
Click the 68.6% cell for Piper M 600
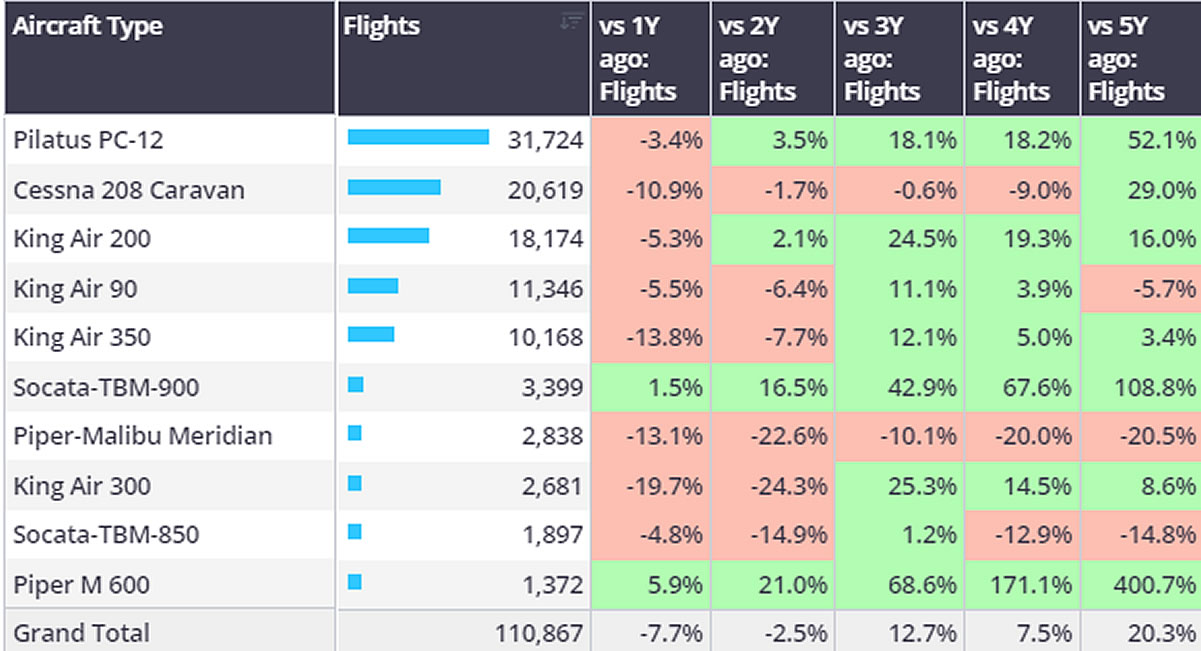pos(899,584)
